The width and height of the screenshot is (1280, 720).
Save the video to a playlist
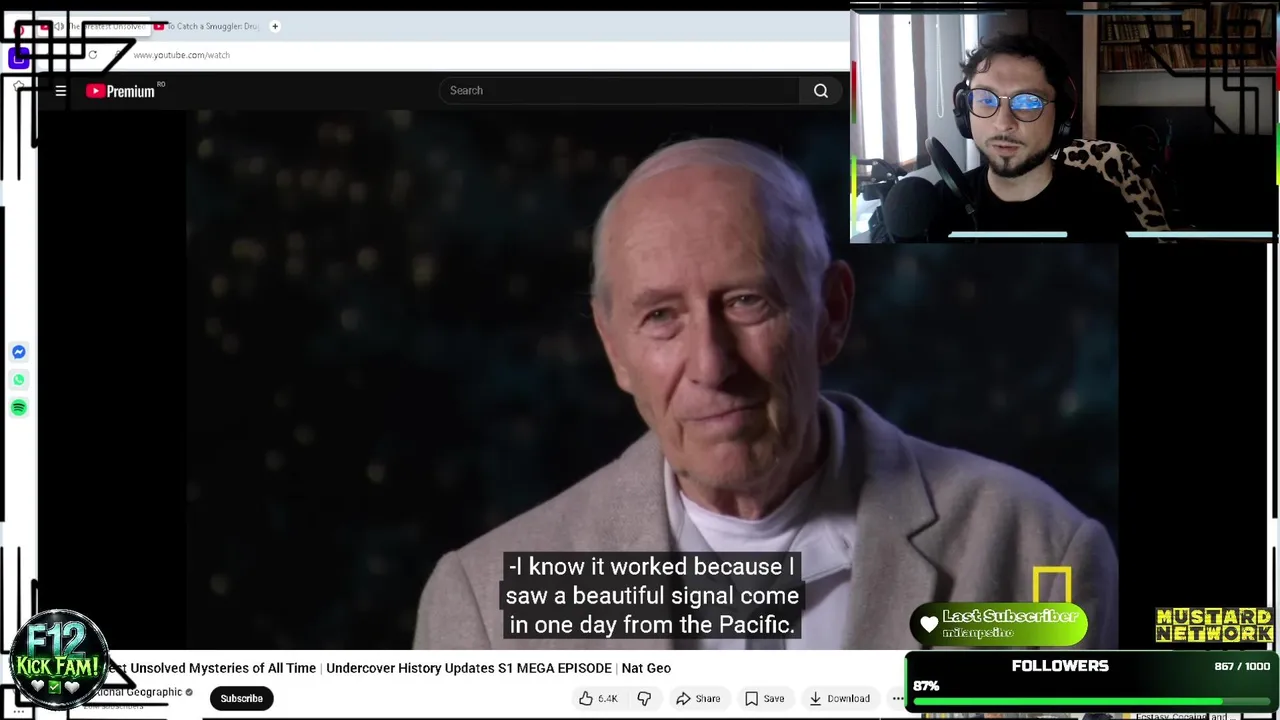coord(764,698)
